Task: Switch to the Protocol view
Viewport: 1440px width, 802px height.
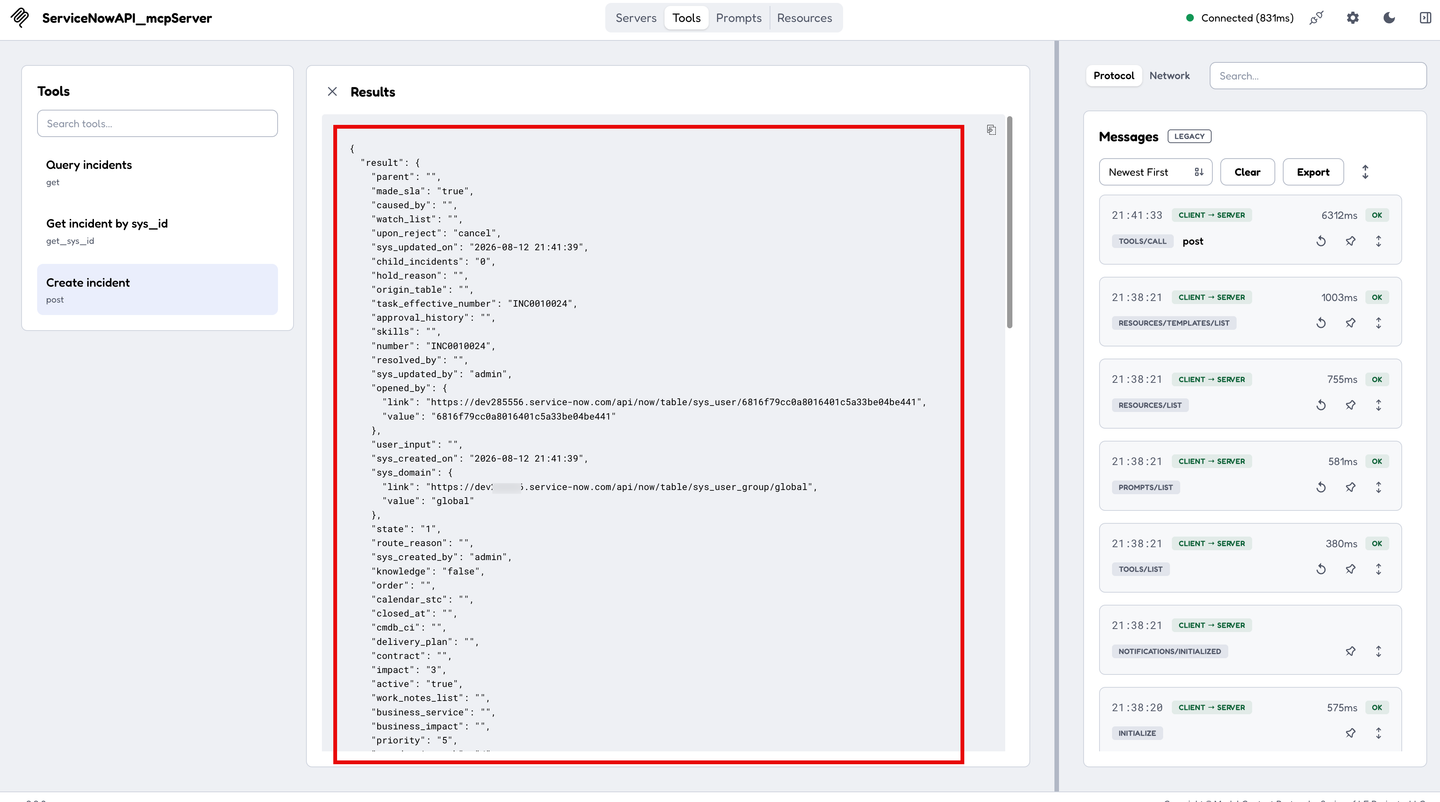Action: (1114, 76)
